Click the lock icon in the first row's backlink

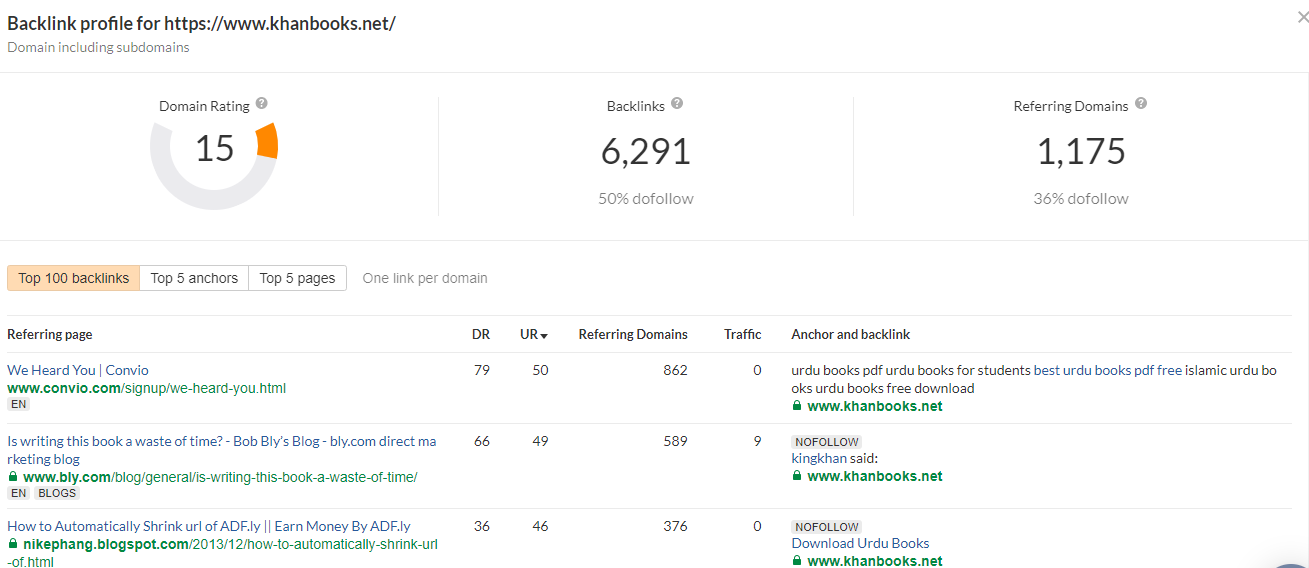[x=797, y=406]
